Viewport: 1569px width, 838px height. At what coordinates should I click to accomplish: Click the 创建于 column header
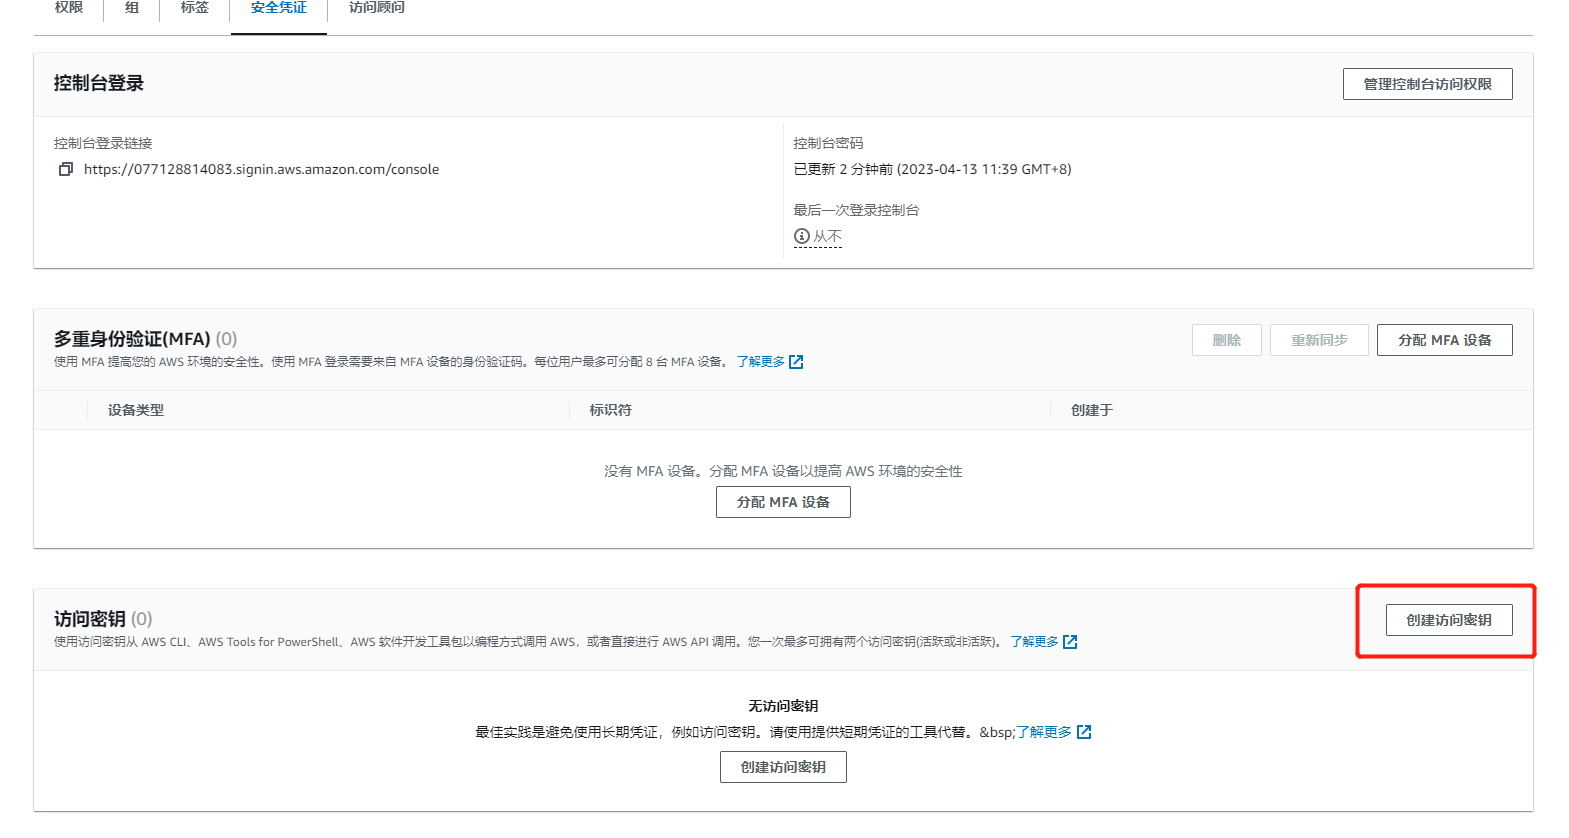(x=1092, y=410)
